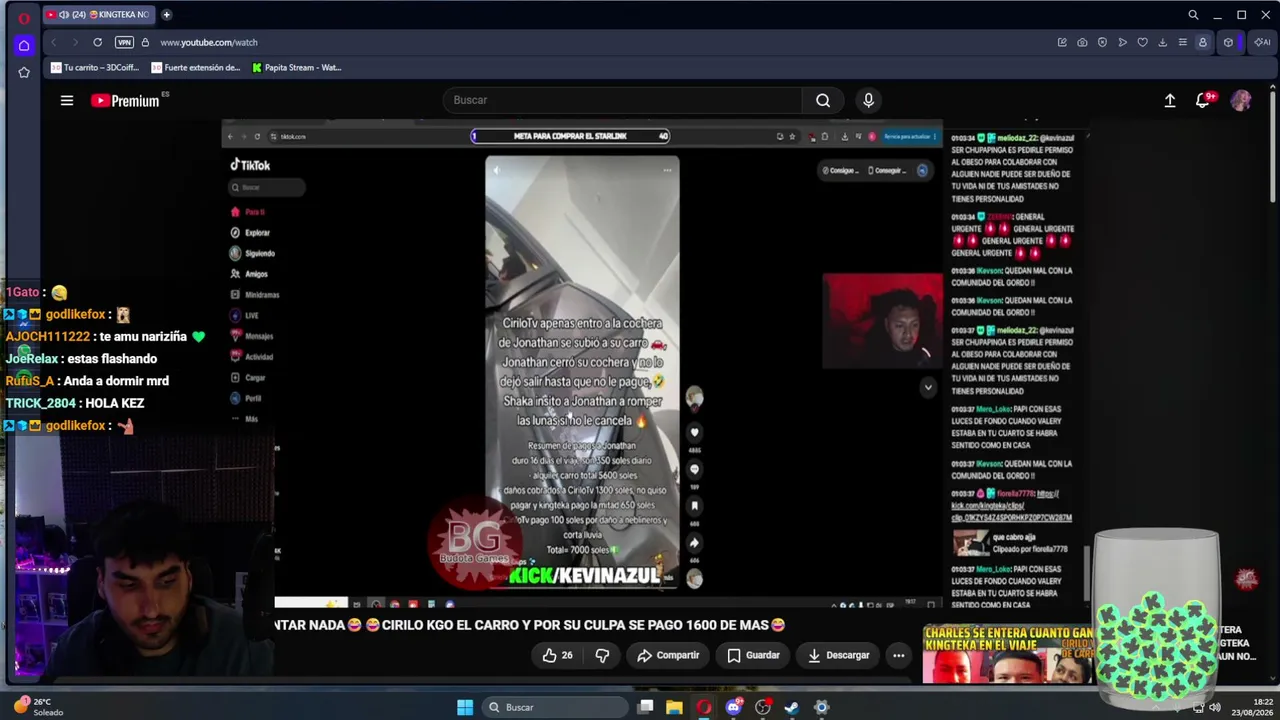Open the 'Tu carrito – 3DCoiff...' bookmark
1280x720 pixels.
(x=95, y=68)
